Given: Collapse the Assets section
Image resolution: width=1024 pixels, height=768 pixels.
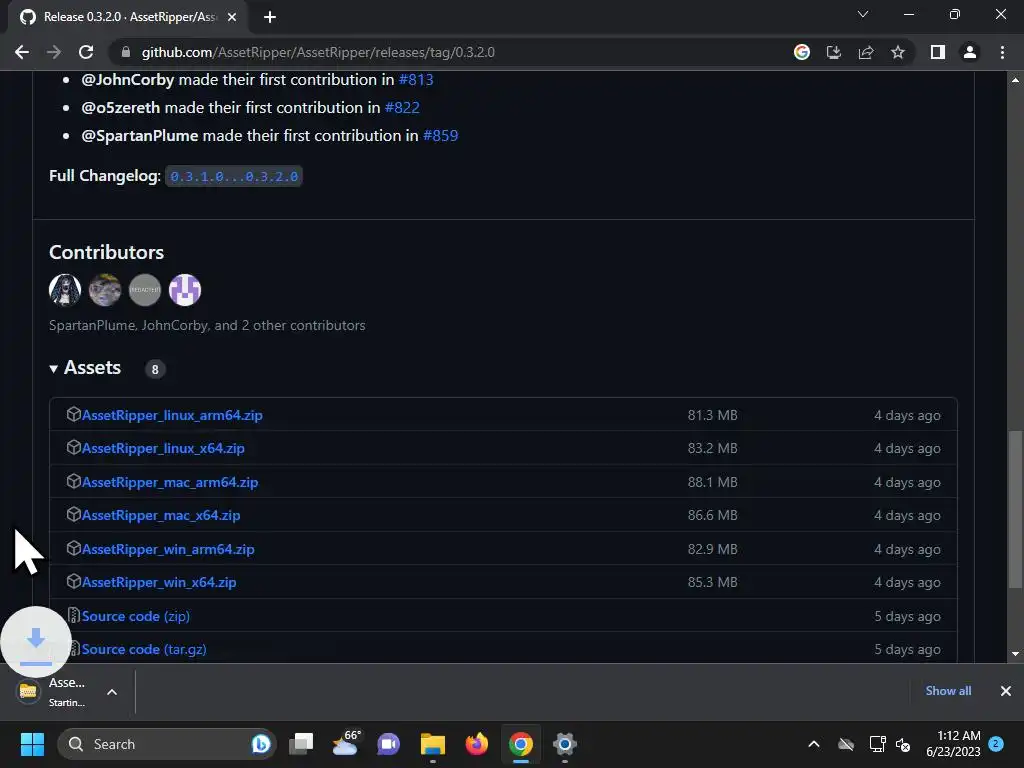Looking at the screenshot, I should coord(85,368).
